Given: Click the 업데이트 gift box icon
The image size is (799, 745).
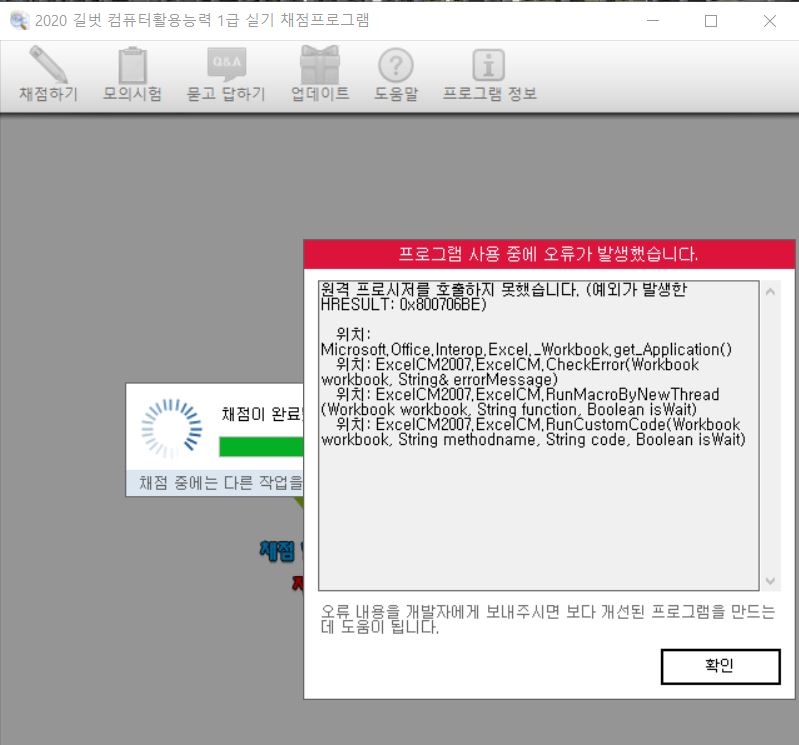Looking at the screenshot, I should [320, 66].
